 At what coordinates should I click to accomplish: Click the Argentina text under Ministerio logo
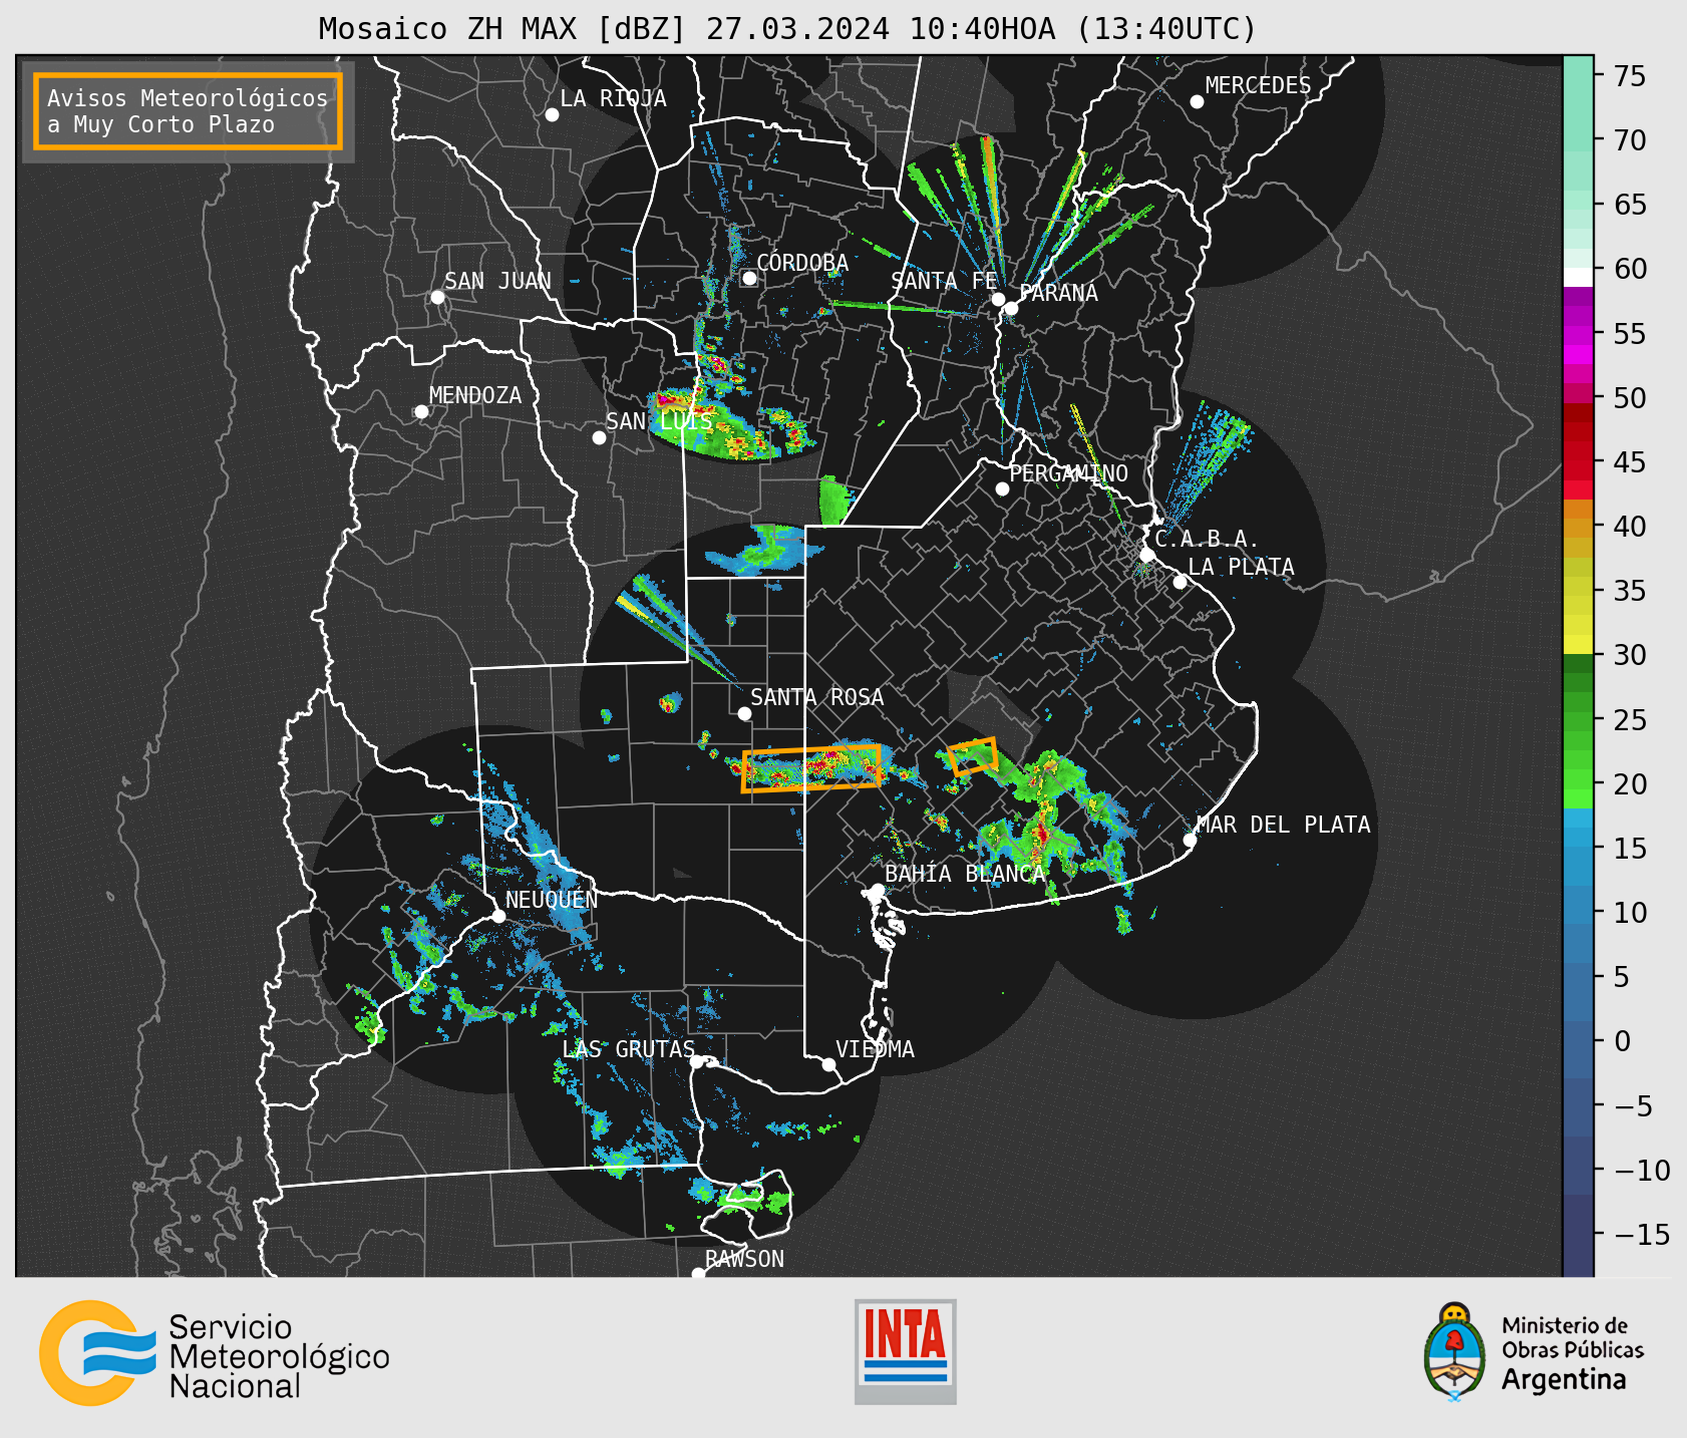[1563, 1380]
